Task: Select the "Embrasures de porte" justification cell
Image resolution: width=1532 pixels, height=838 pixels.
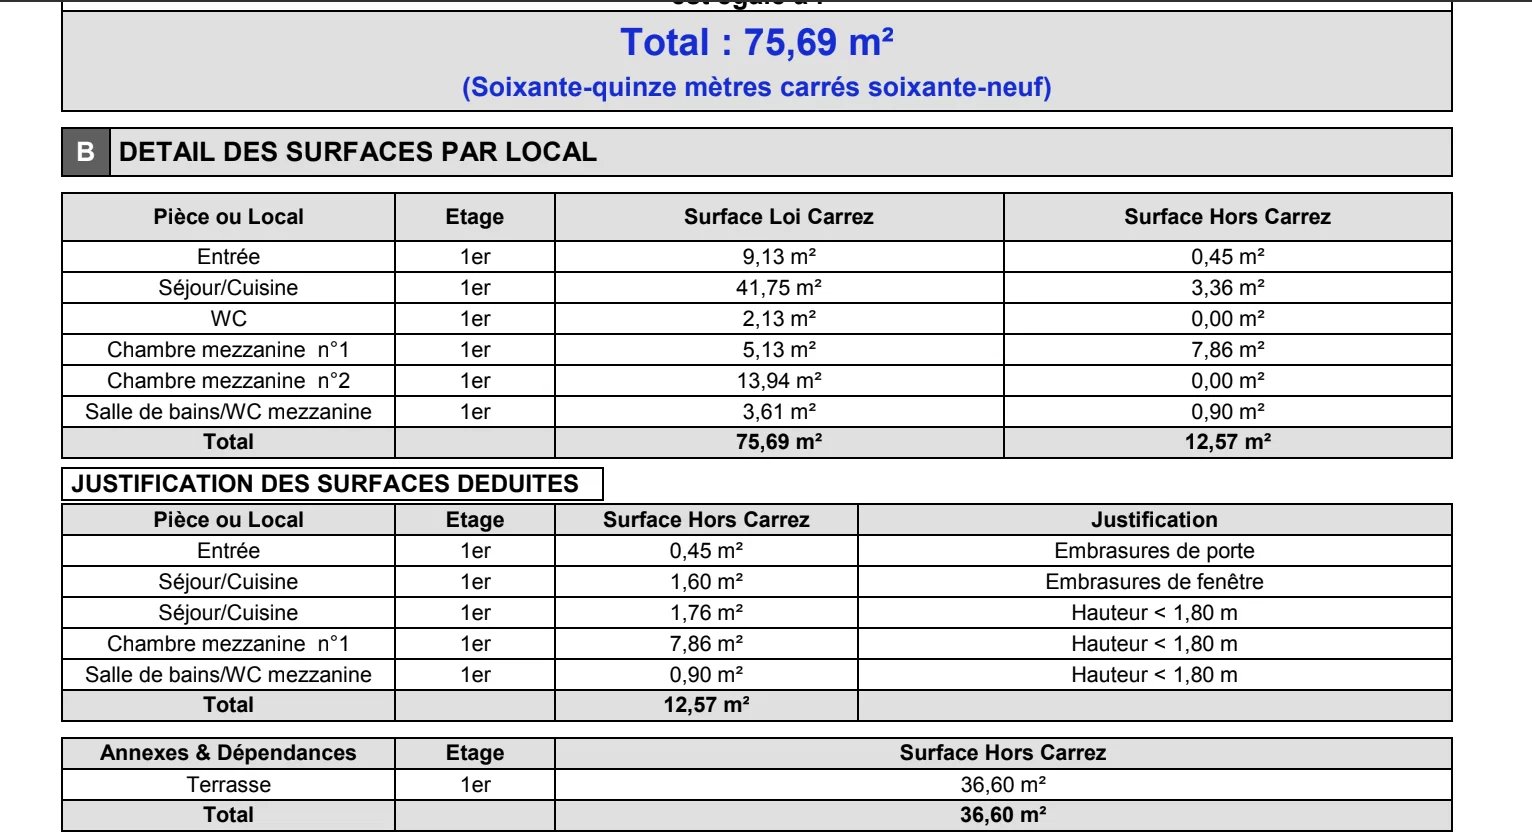Action: pos(1154,551)
